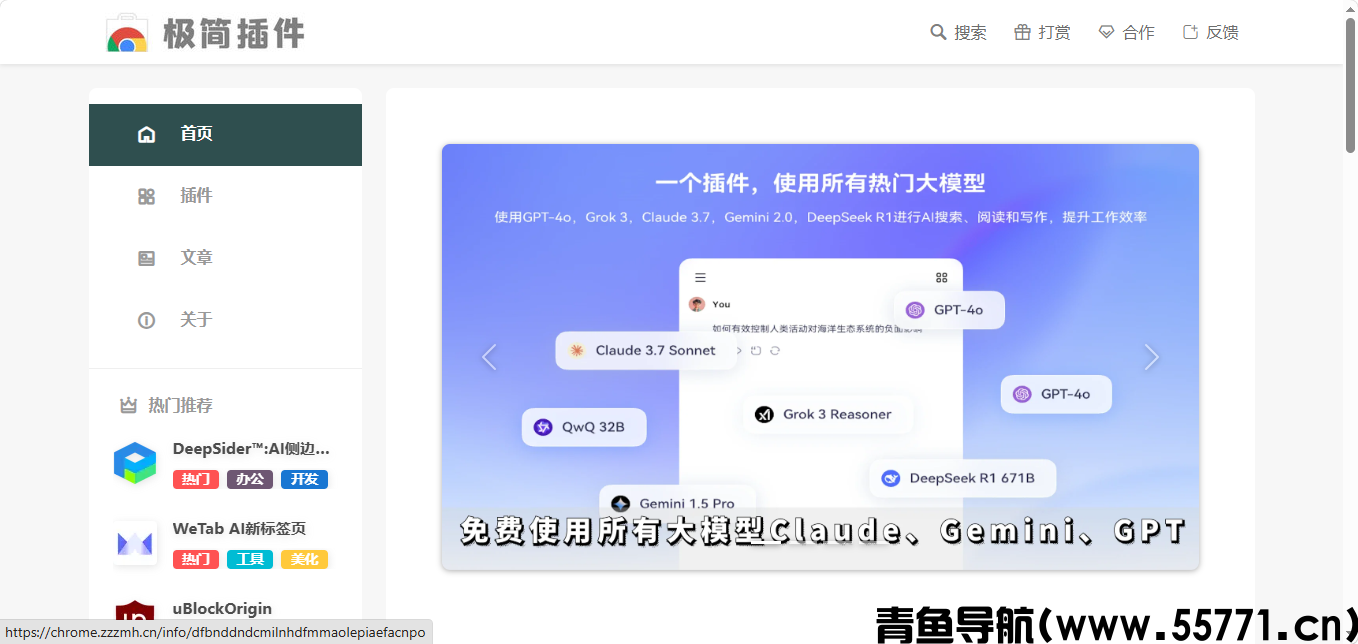1358x644 pixels.
Task: Open the 打赏 donate link
Action: 1054,32
